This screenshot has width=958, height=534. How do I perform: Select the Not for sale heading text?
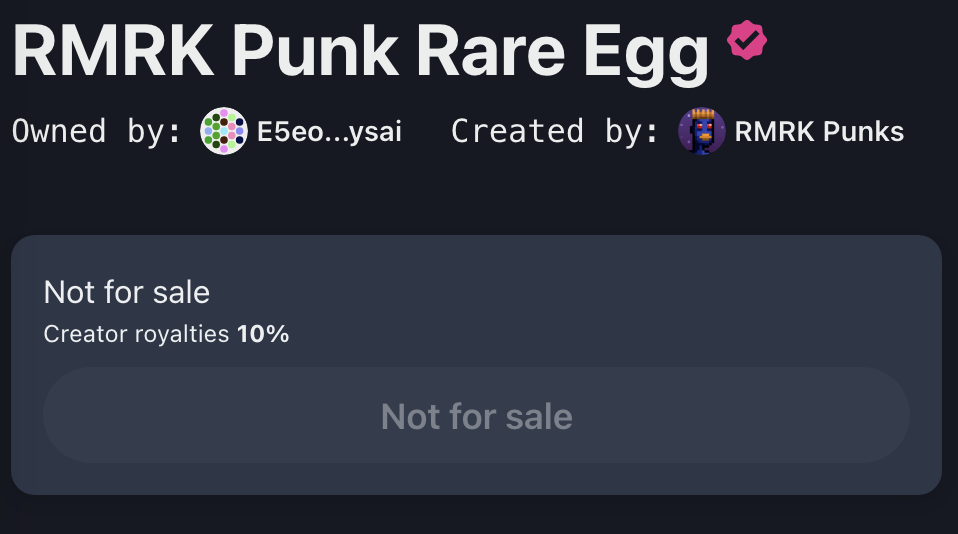127,292
